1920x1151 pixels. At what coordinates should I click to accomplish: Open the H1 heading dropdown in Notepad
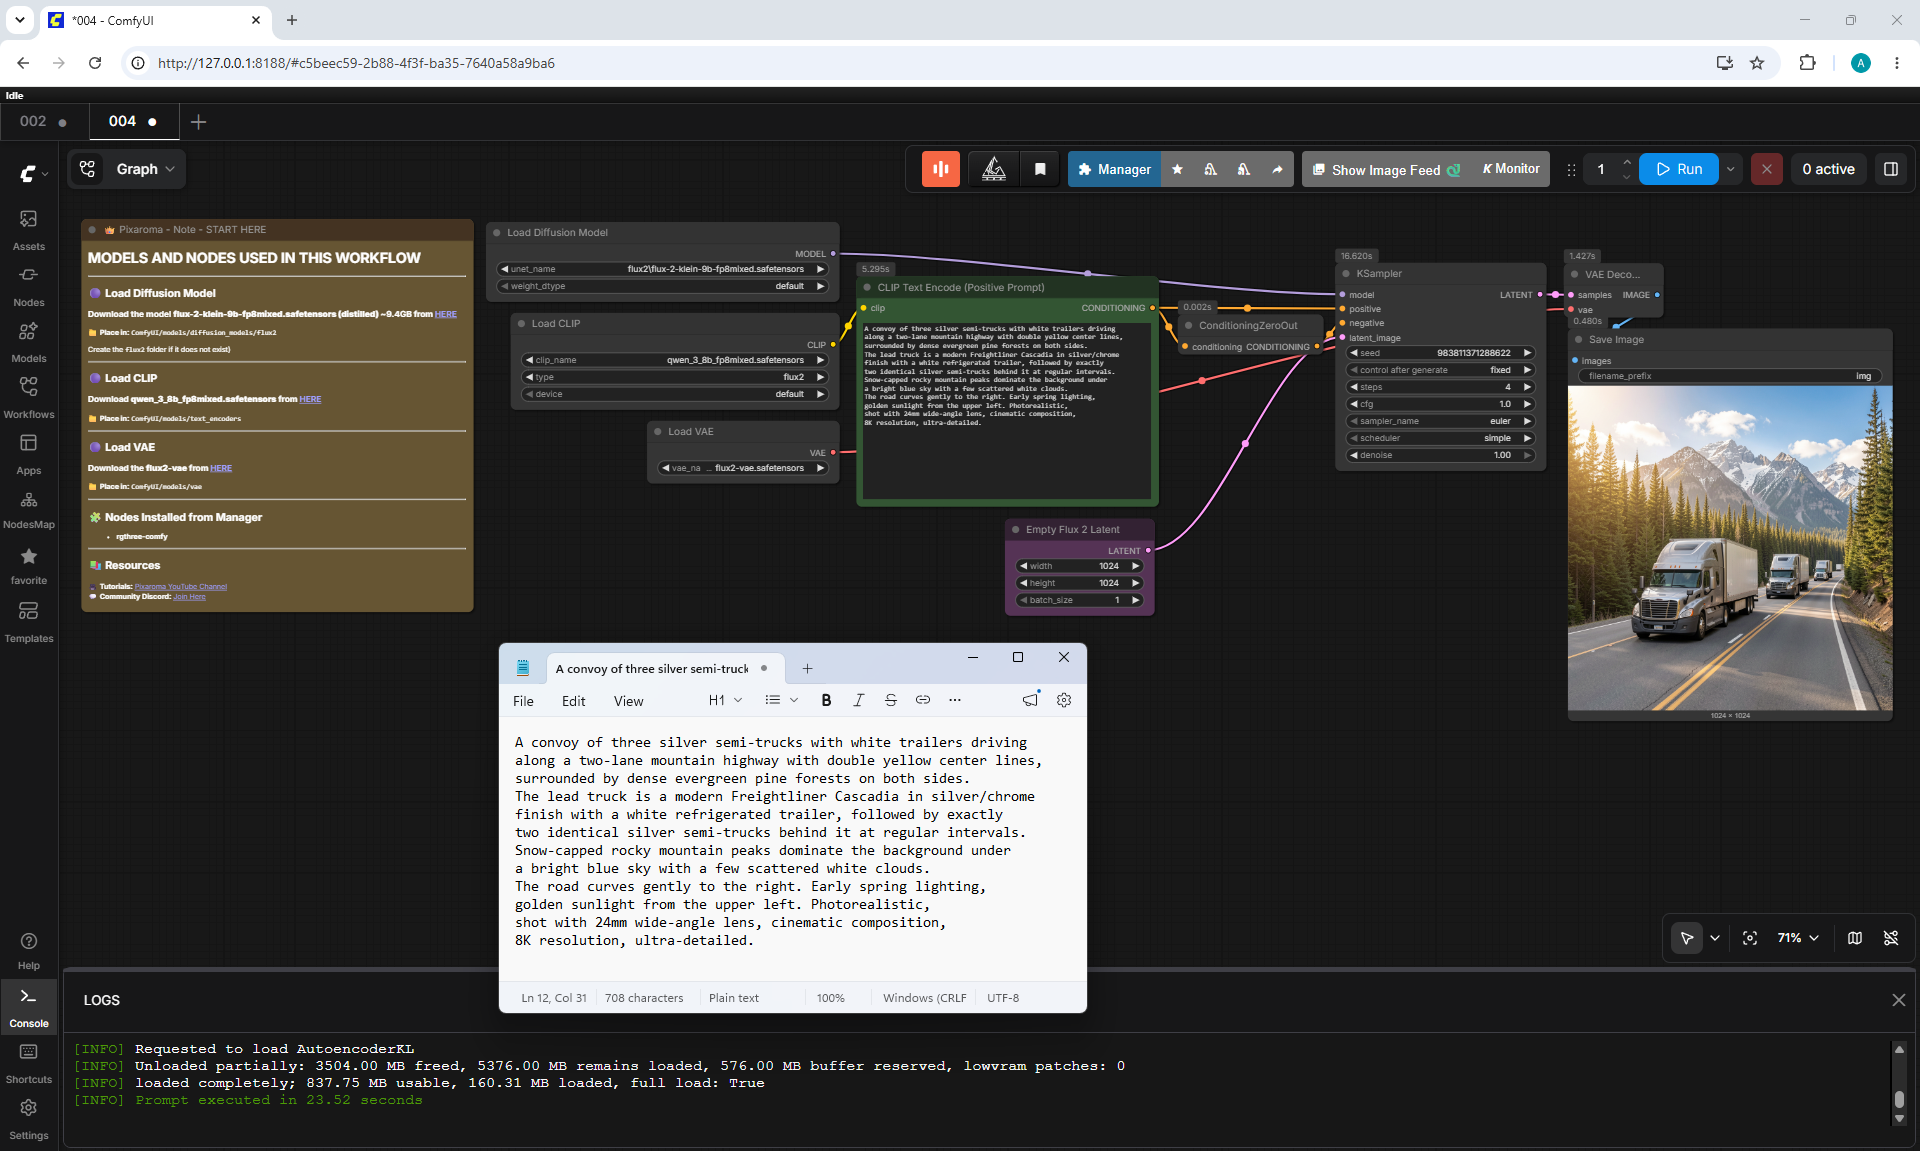(x=725, y=700)
